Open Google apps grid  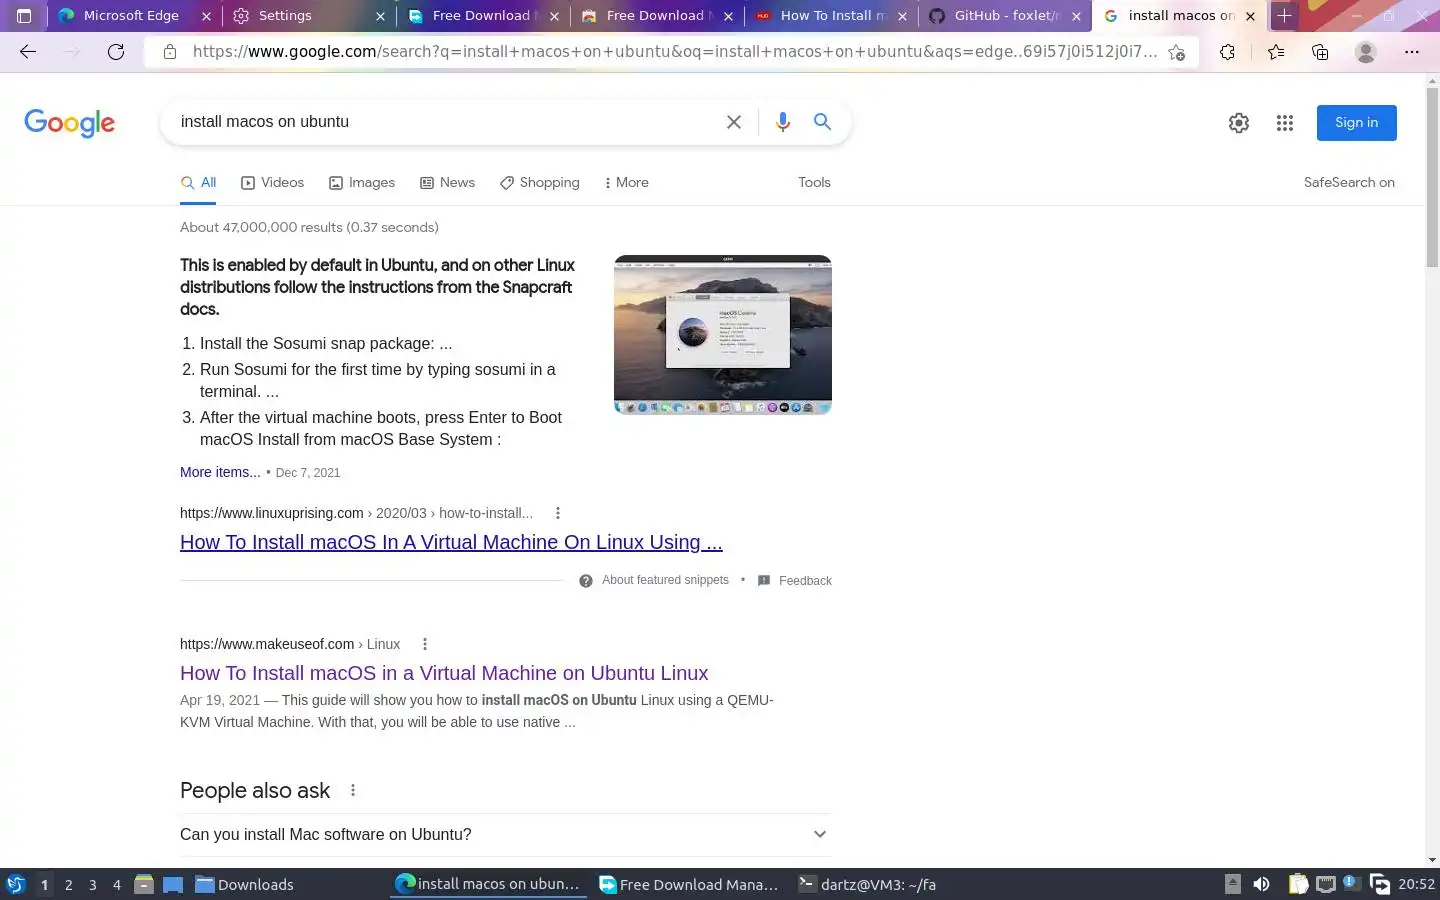(1285, 123)
